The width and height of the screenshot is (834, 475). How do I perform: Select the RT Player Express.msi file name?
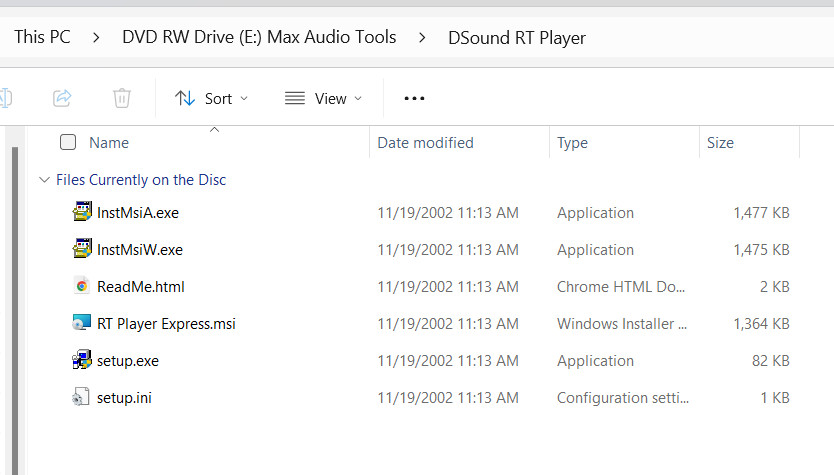tap(166, 324)
